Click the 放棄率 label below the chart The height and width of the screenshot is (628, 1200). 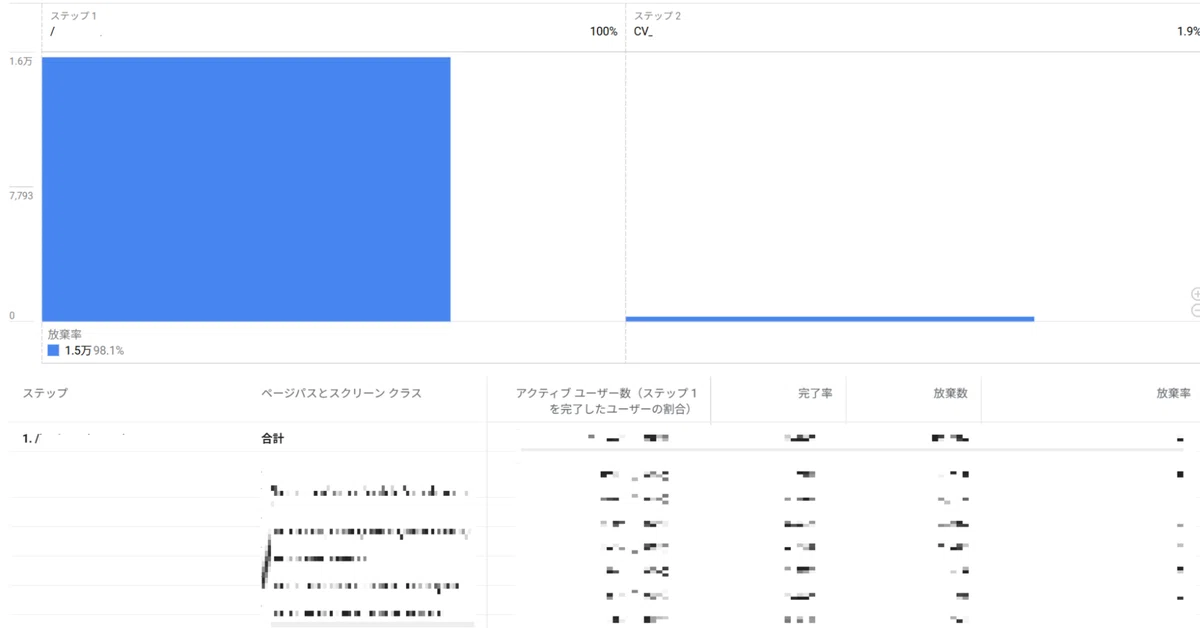click(x=64, y=334)
